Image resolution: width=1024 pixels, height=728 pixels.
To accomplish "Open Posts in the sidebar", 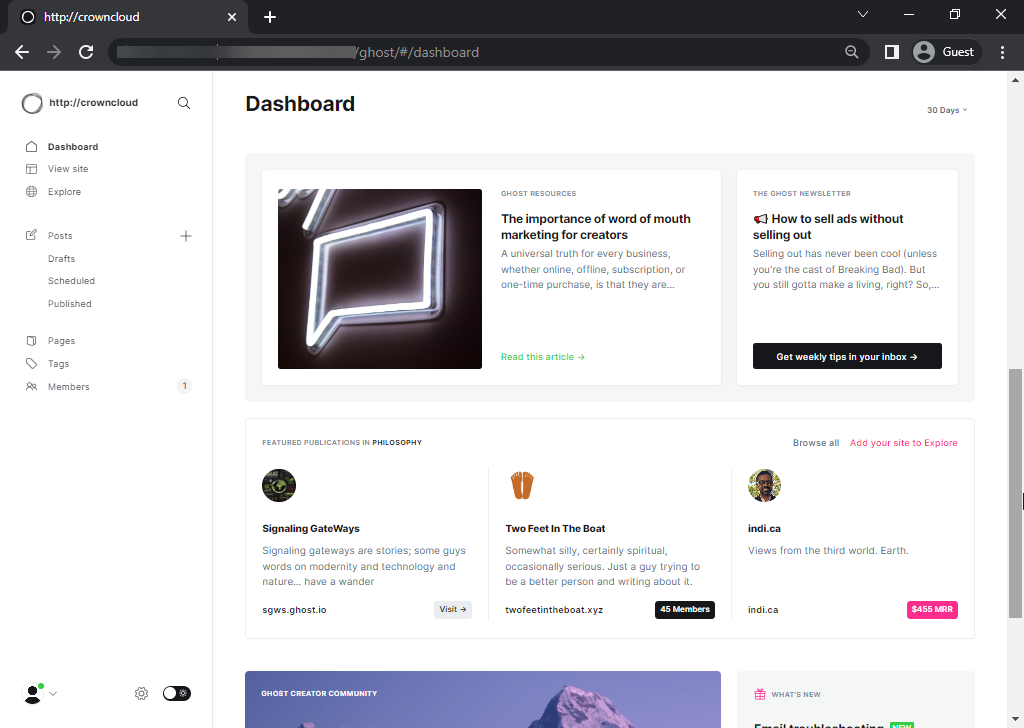I will click(60, 236).
